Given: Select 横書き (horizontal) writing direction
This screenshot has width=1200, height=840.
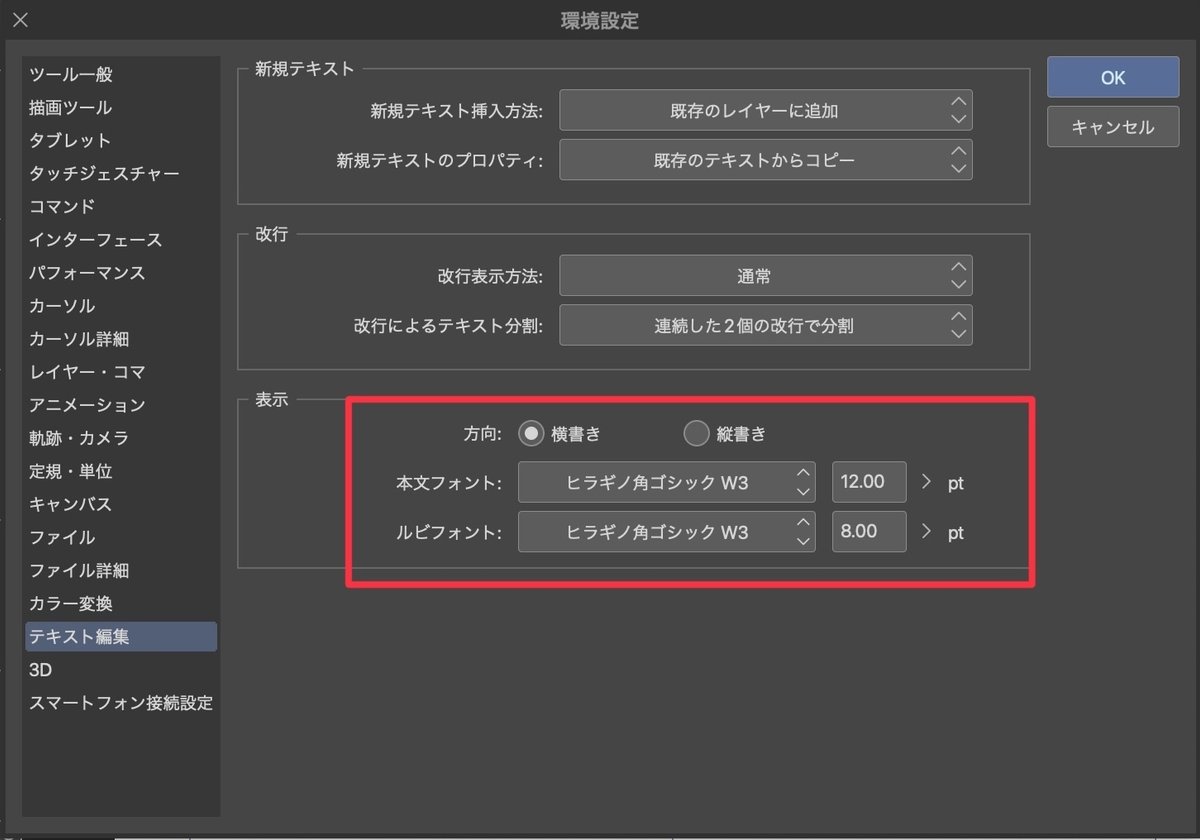Looking at the screenshot, I should [x=532, y=432].
